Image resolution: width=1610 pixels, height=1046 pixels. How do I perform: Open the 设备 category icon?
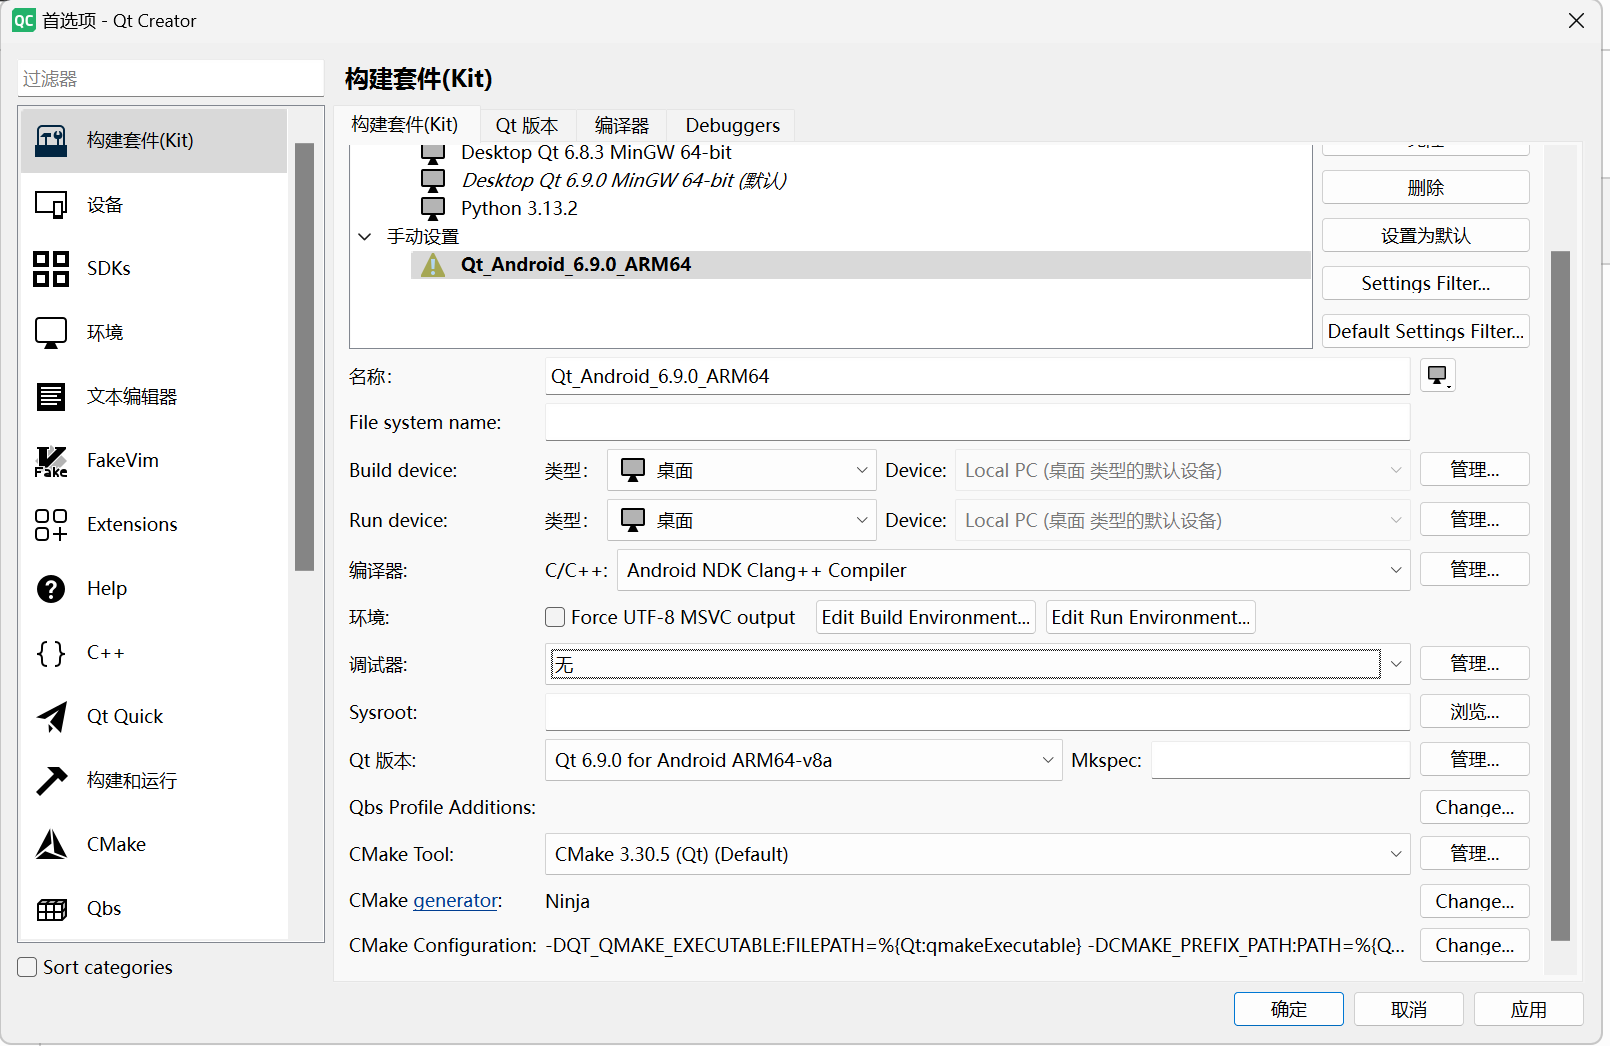[51, 205]
